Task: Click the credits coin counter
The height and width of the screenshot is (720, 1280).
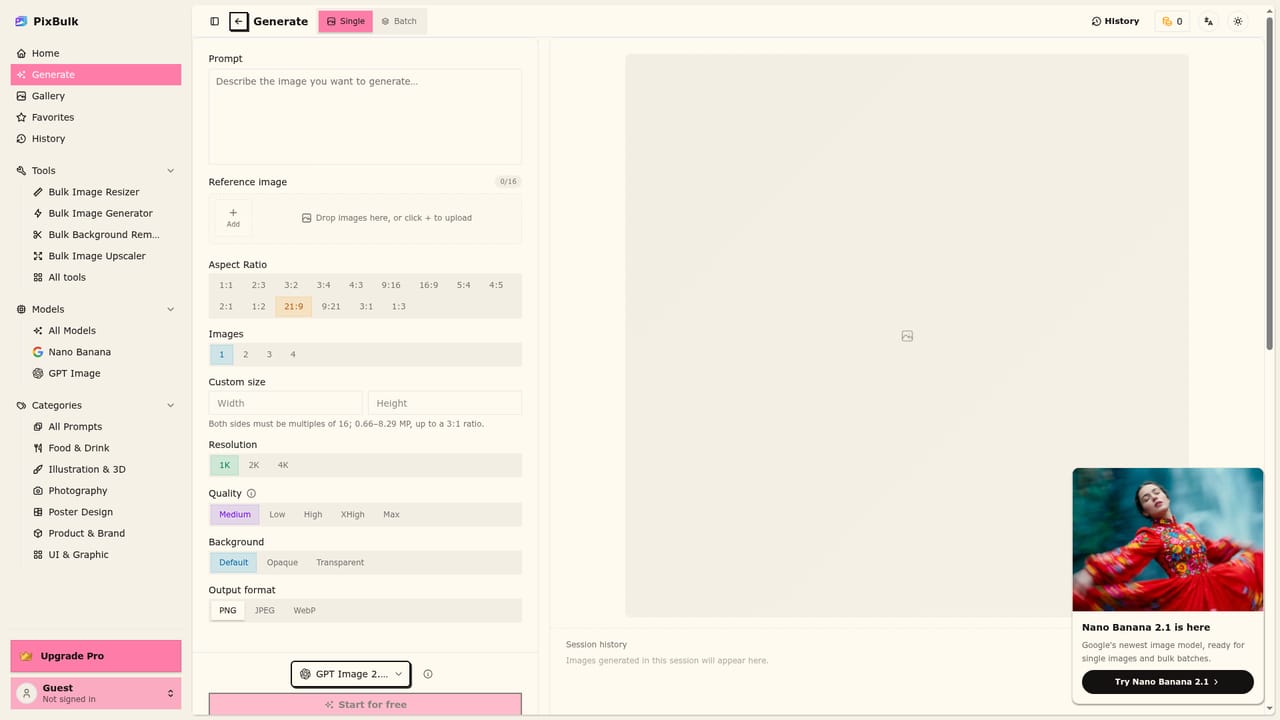Action: 1172,21
